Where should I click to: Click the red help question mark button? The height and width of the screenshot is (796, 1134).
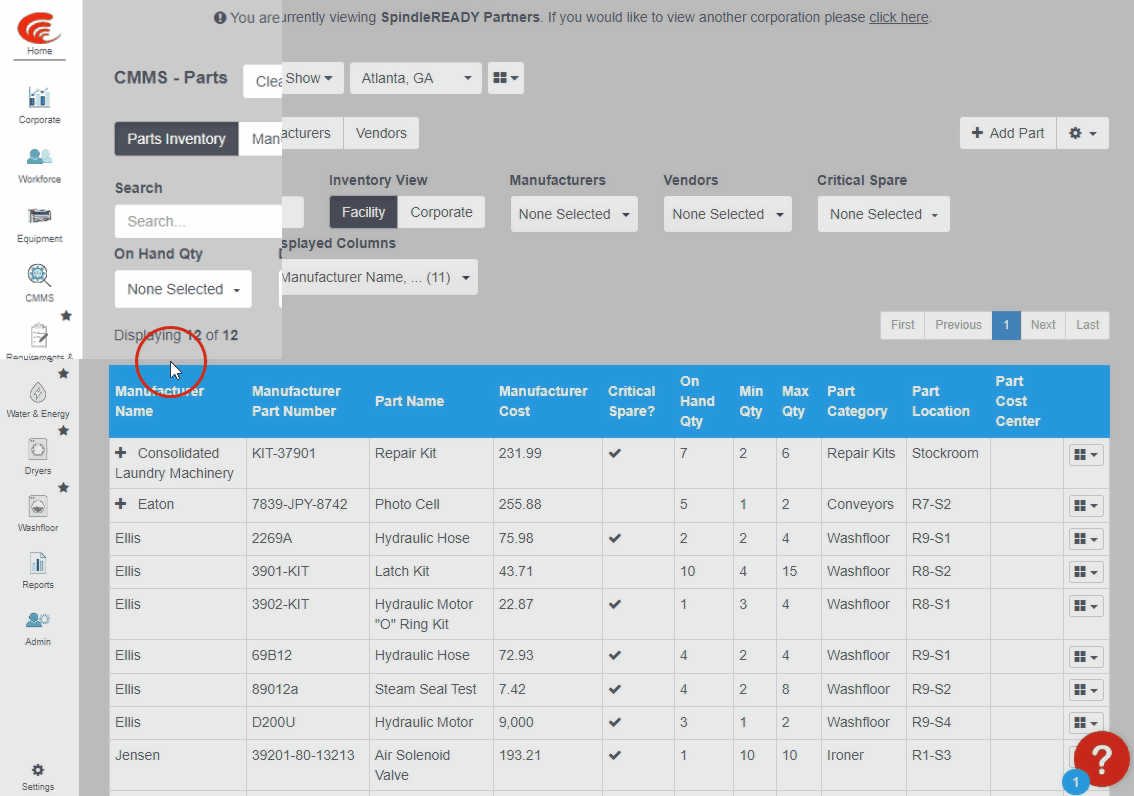(x=1101, y=759)
